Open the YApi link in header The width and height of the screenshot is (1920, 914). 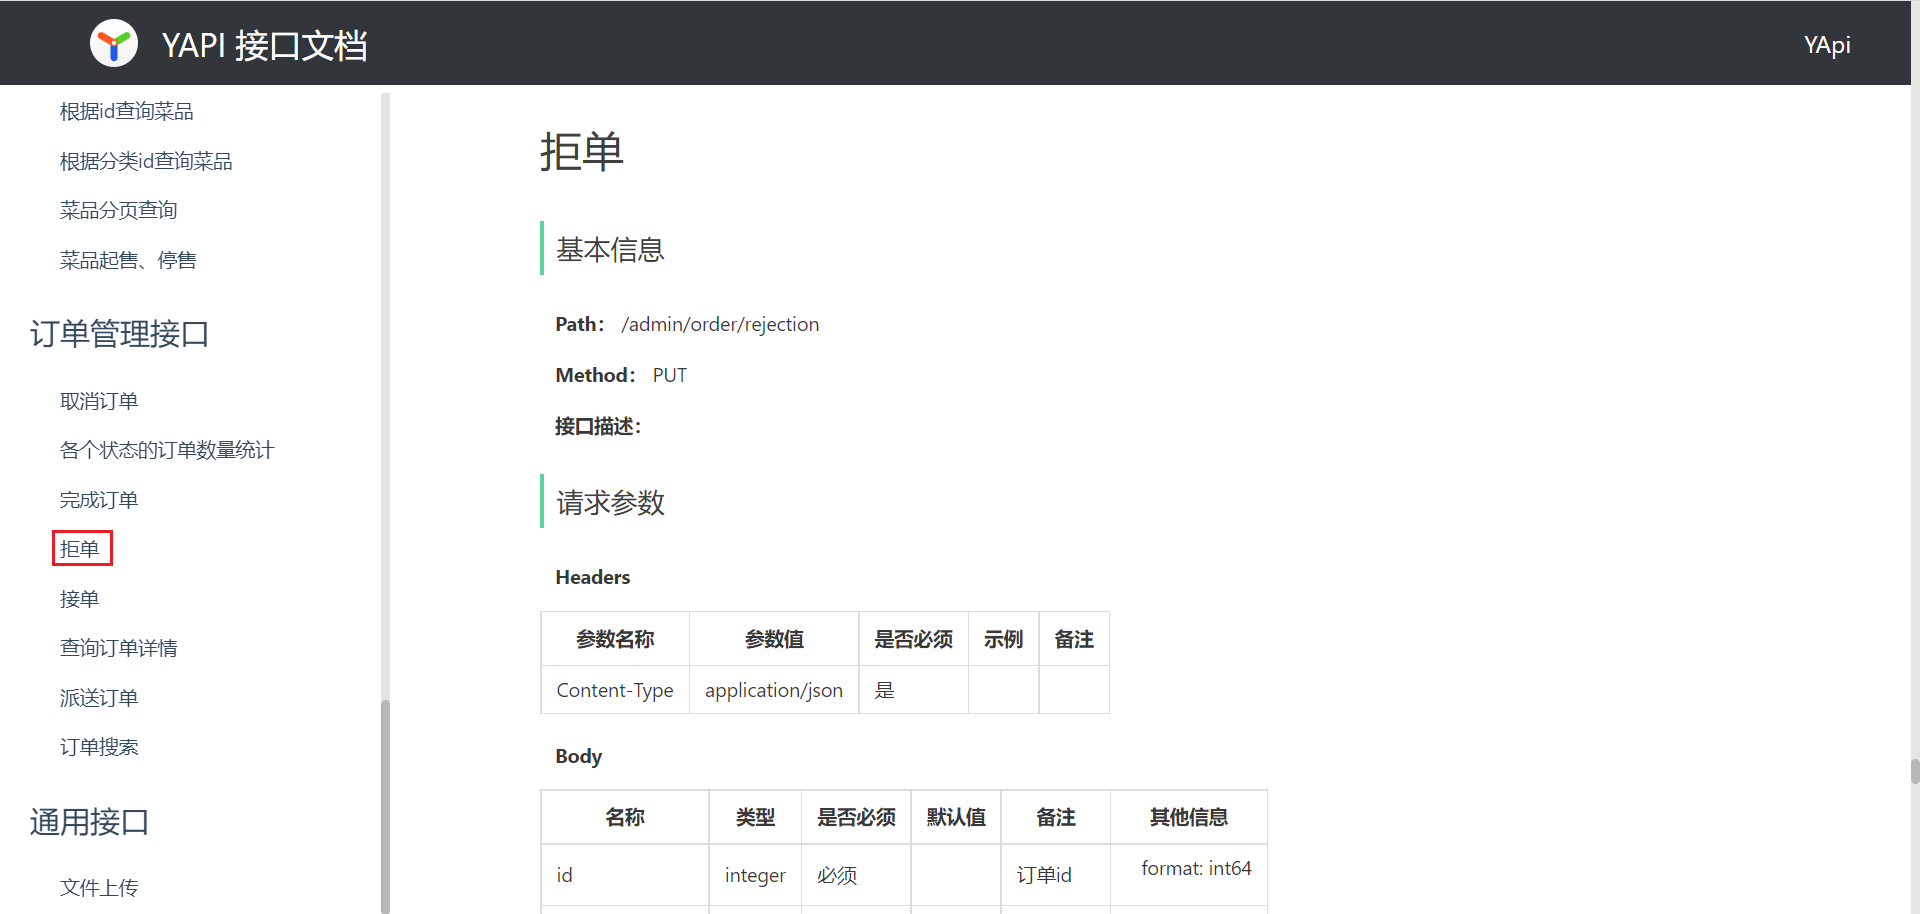pyautogui.click(x=1826, y=45)
